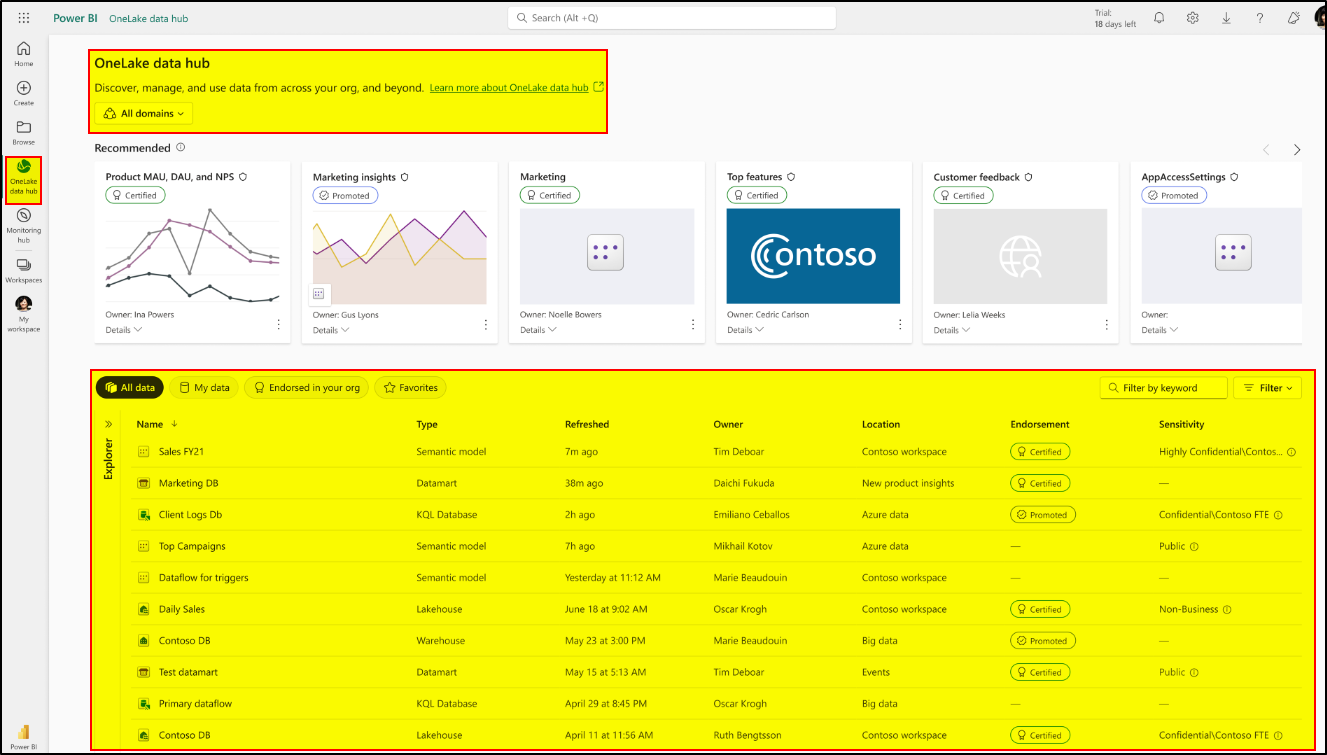
Task: Open notifications bell icon
Action: point(1159,18)
